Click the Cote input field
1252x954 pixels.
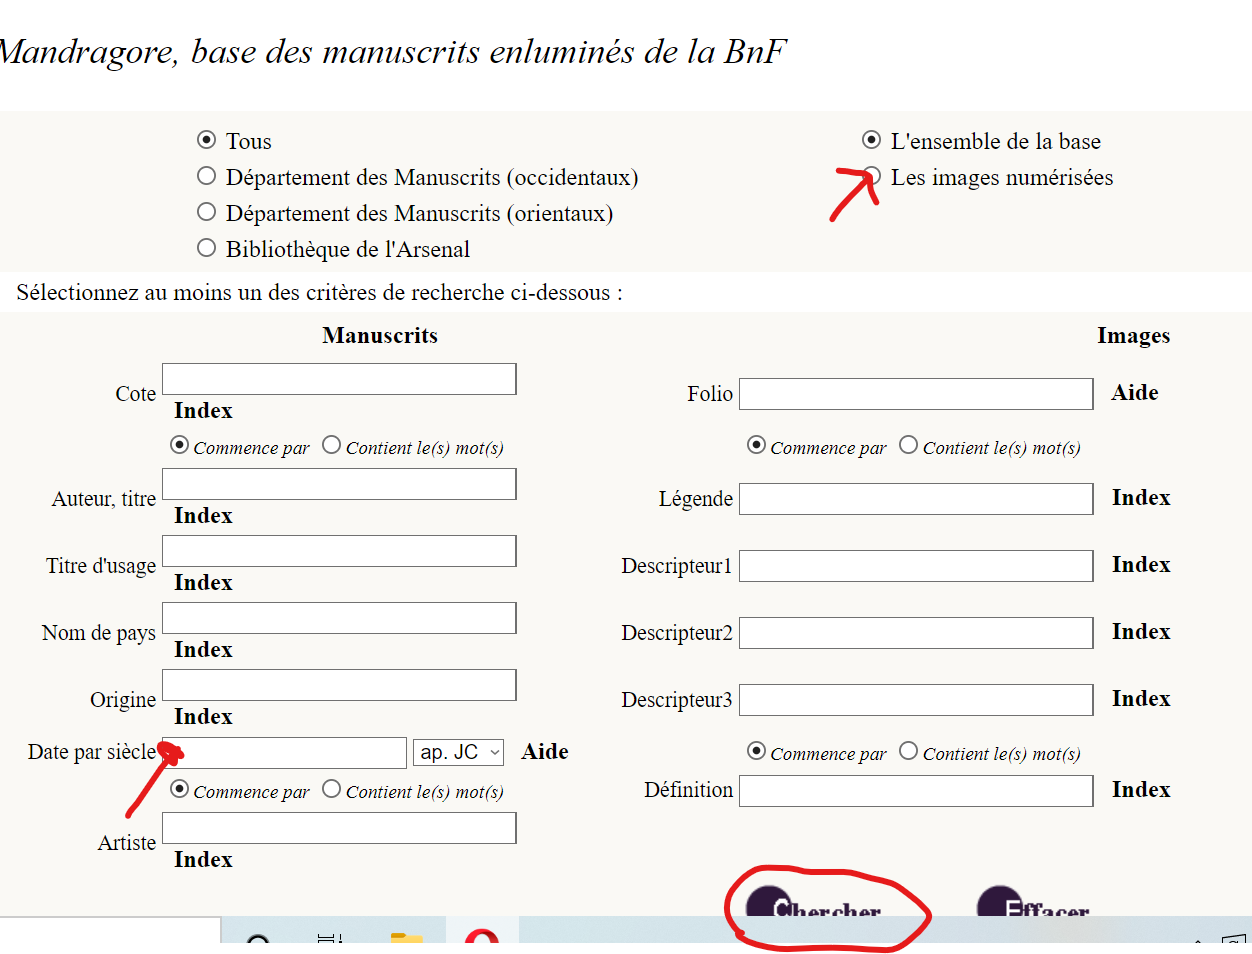pos(339,379)
